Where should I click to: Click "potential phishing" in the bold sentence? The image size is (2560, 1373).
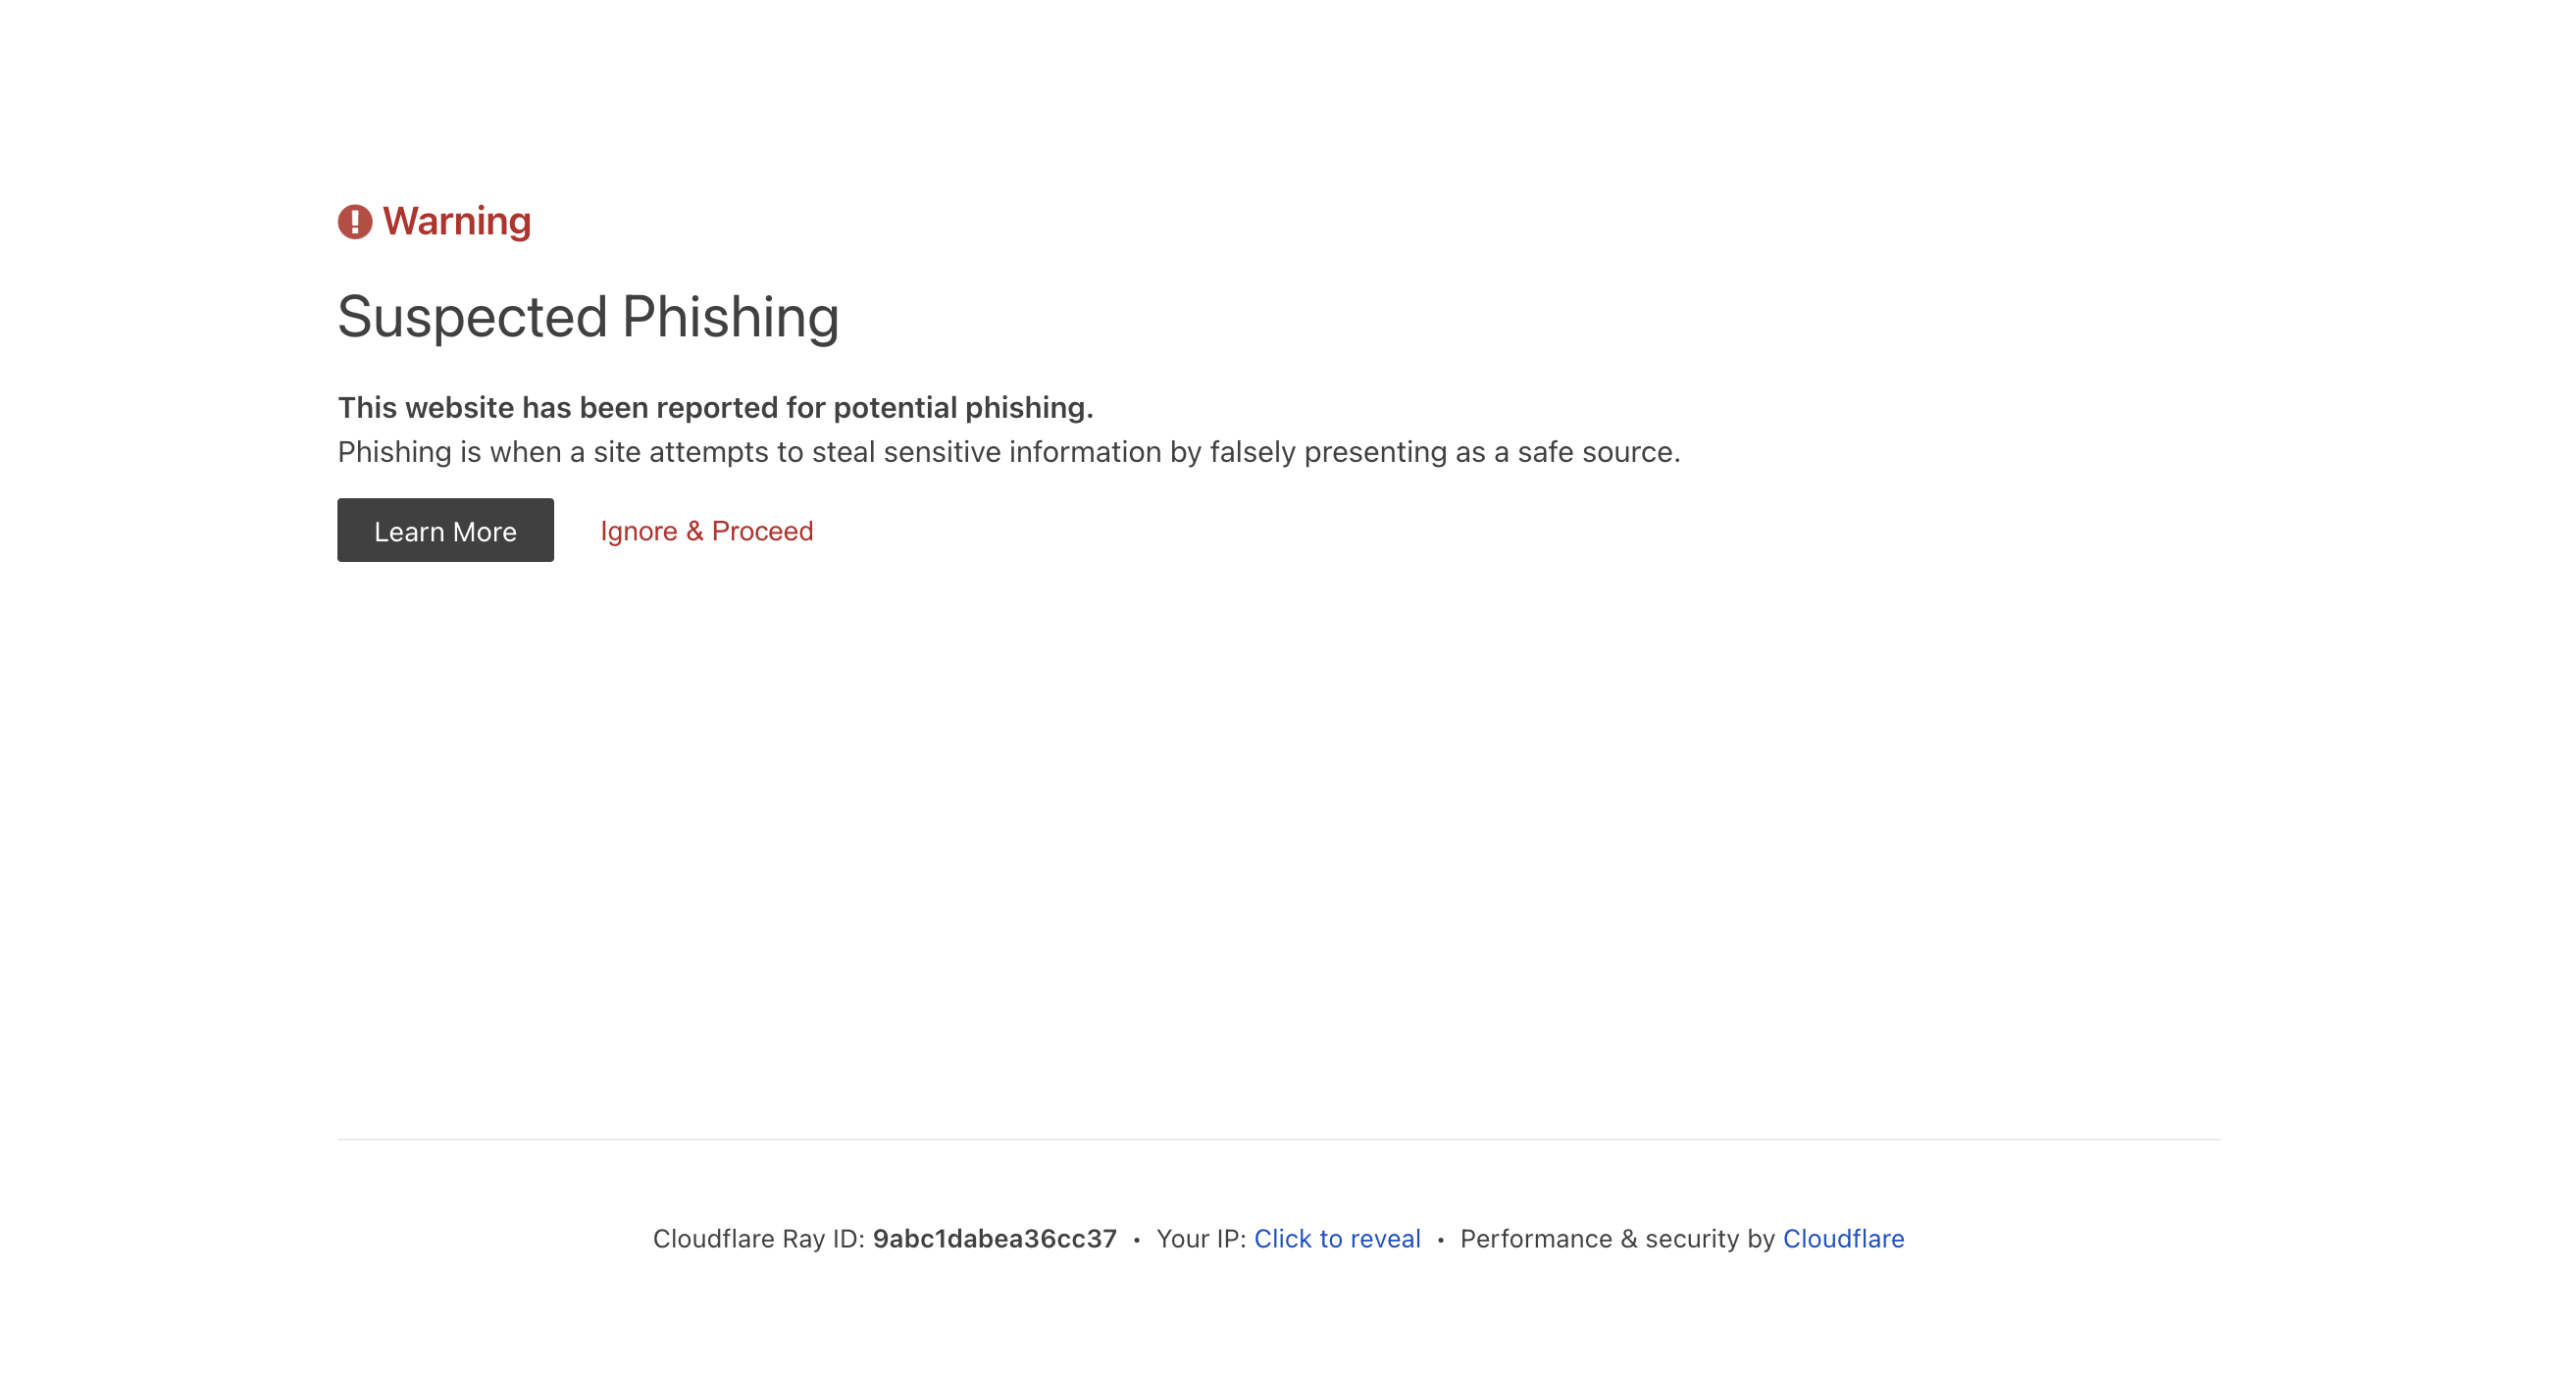click(x=962, y=407)
